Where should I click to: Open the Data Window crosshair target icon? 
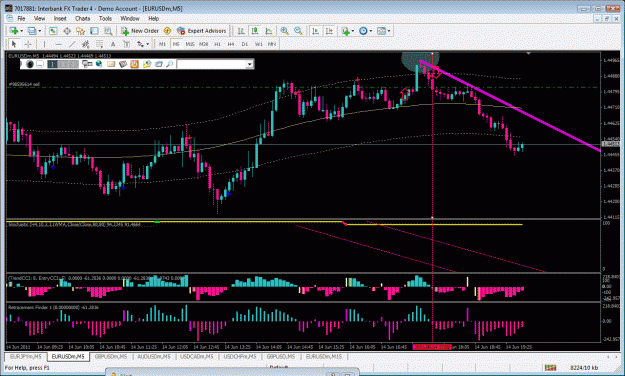click(67, 31)
